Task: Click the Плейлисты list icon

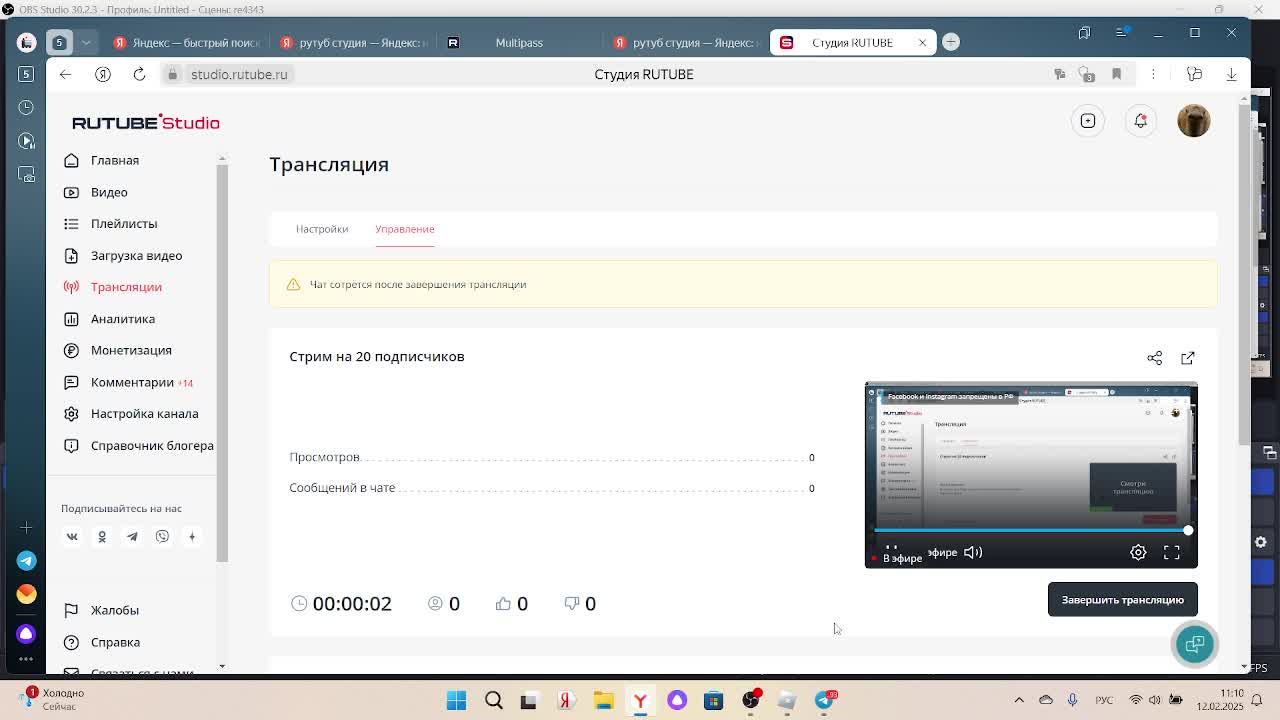Action: (x=71, y=223)
